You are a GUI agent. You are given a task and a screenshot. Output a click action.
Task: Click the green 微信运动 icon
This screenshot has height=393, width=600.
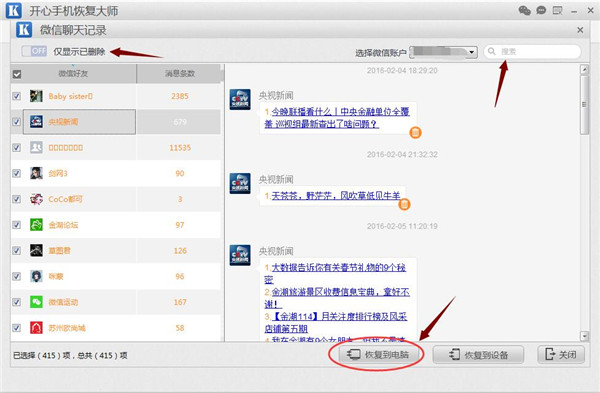[x=36, y=302]
